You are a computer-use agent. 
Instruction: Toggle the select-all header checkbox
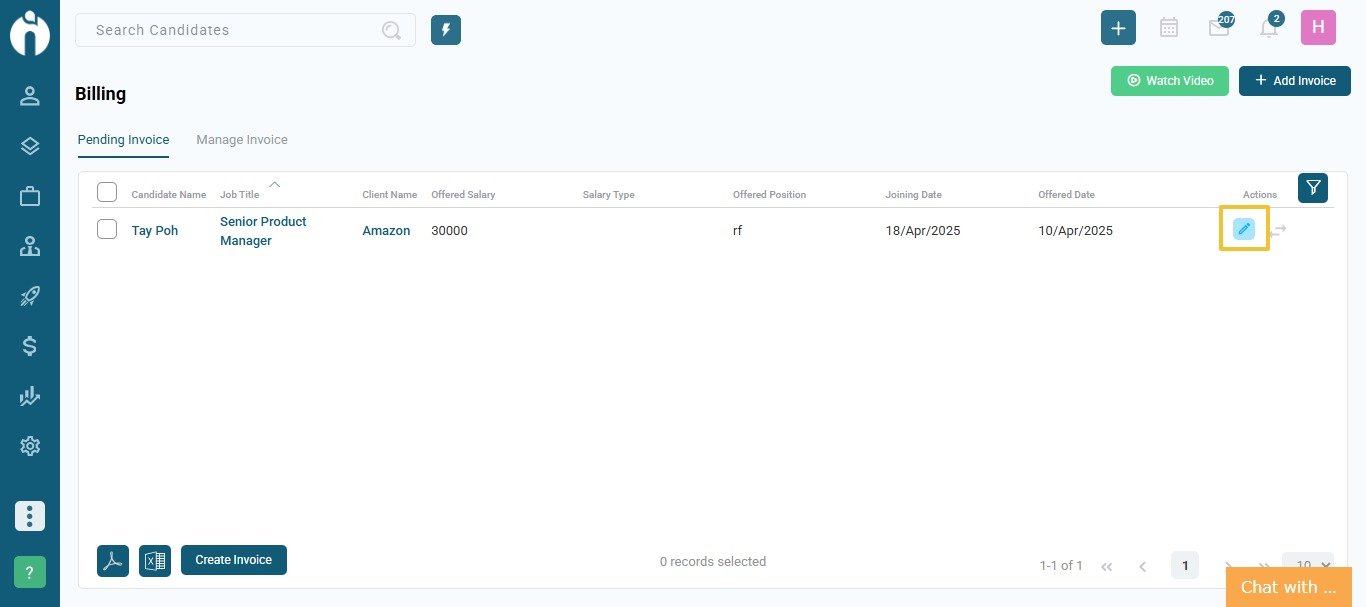107,192
